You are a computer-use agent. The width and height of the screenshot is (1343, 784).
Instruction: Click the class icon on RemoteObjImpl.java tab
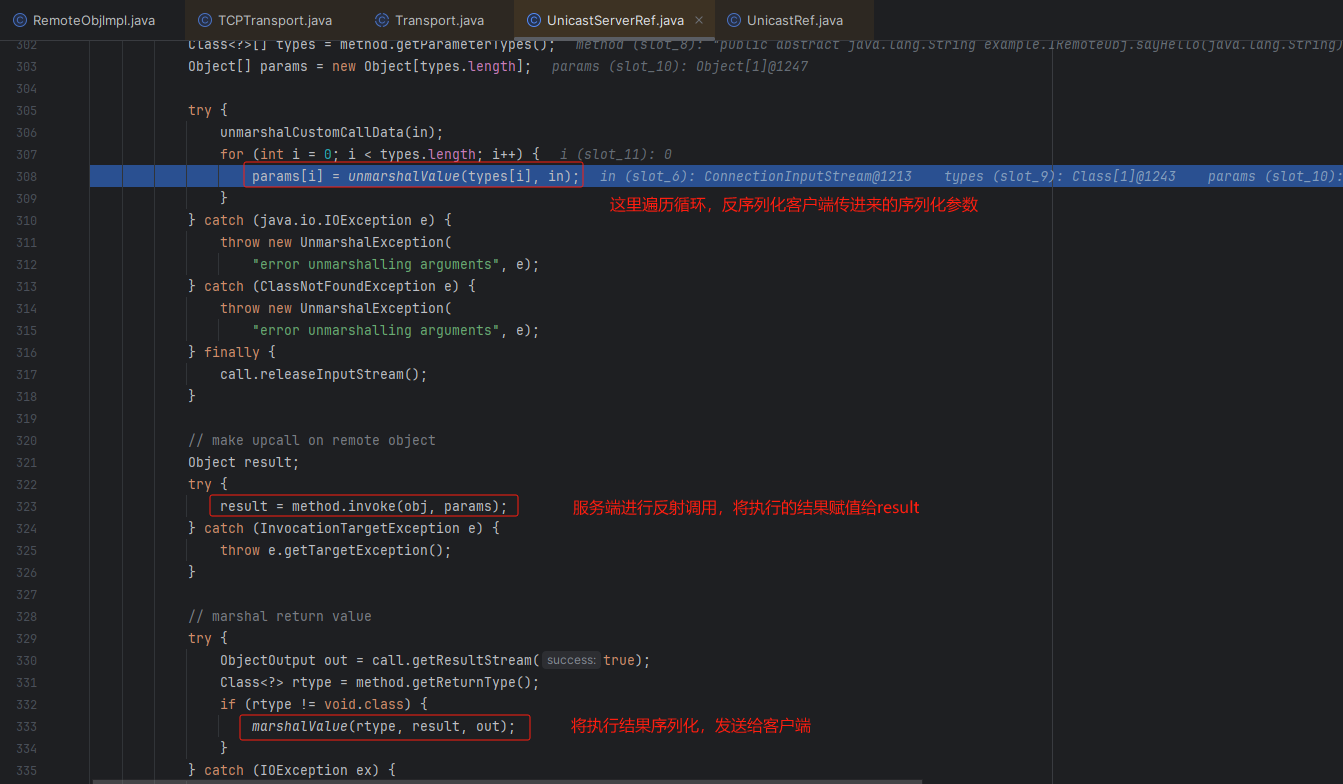click(20, 20)
